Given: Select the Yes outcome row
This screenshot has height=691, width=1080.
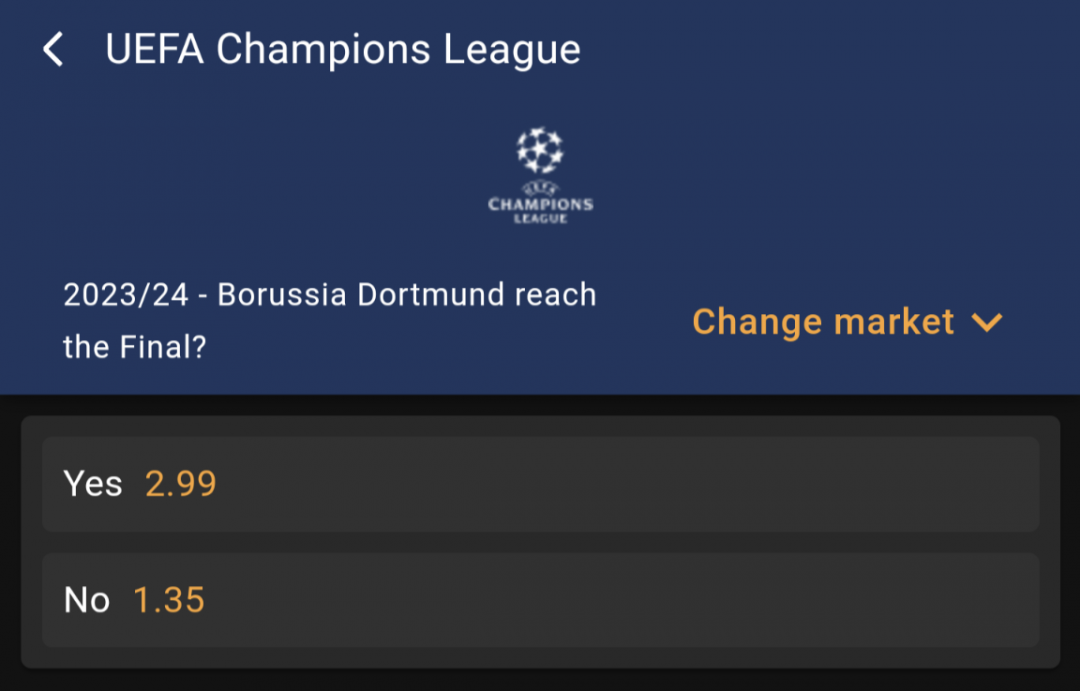Looking at the screenshot, I should coord(541,484).
